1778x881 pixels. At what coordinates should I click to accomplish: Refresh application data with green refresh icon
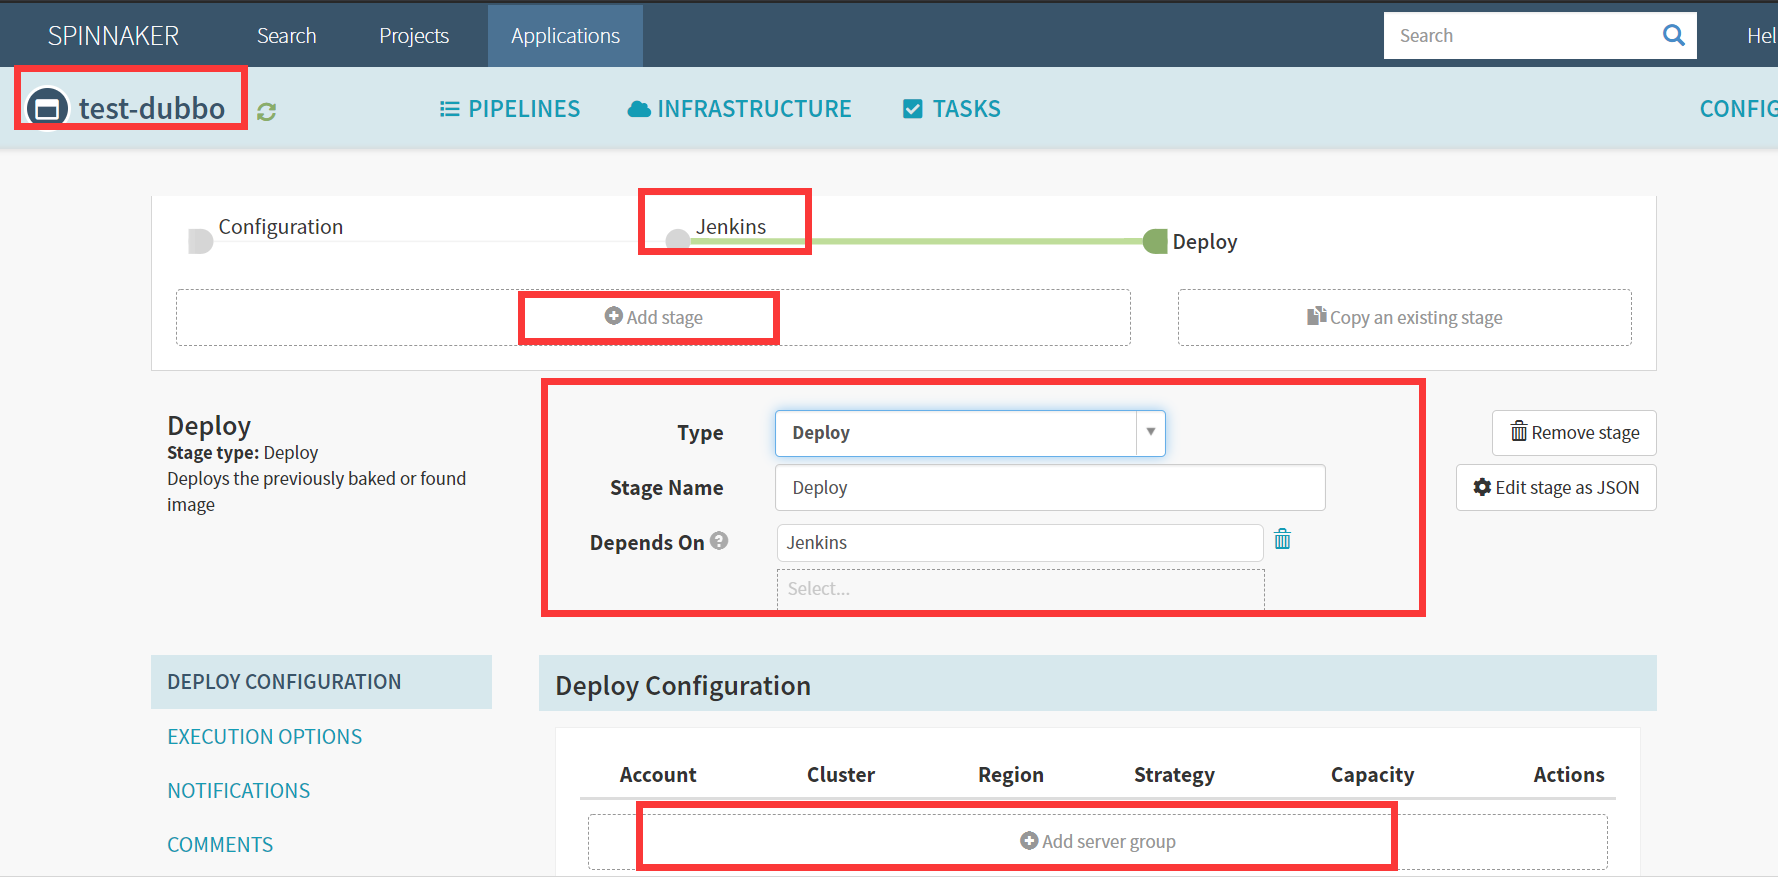click(266, 112)
